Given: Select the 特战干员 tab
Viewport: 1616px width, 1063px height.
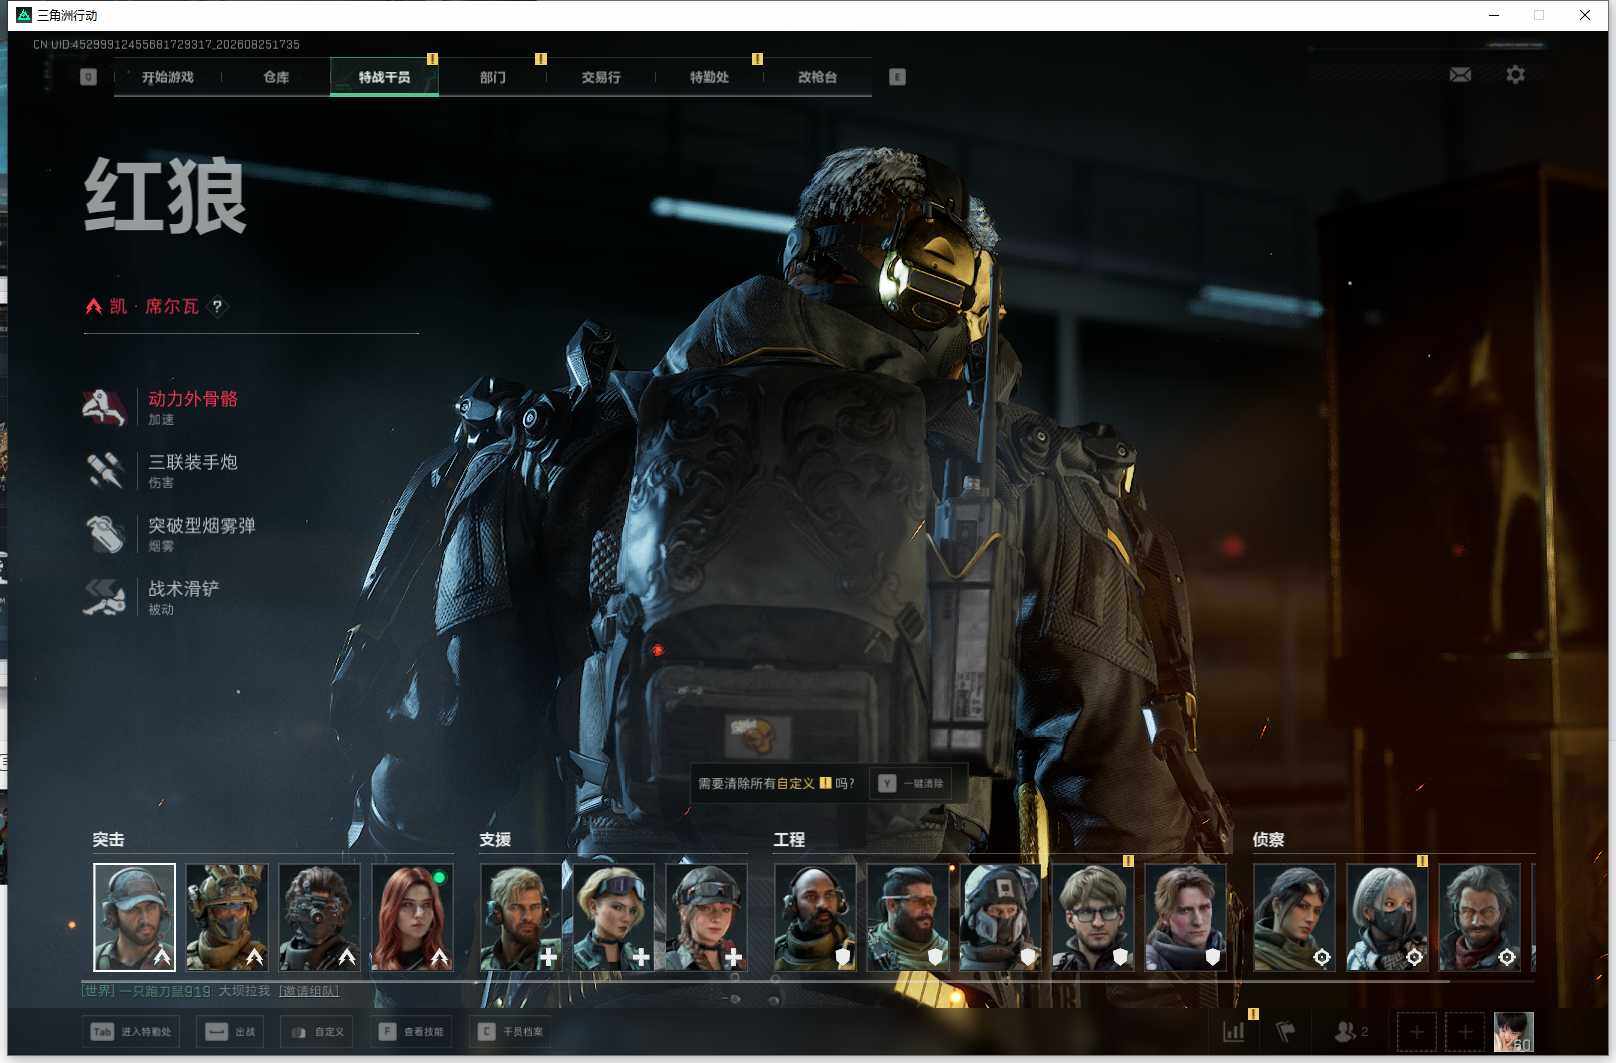Looking at the screenshot, I should pos(385,77).
